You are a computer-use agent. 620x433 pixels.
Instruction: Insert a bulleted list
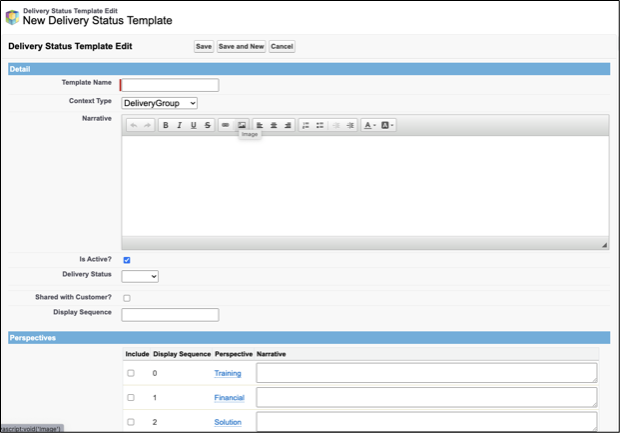(320, 125)
